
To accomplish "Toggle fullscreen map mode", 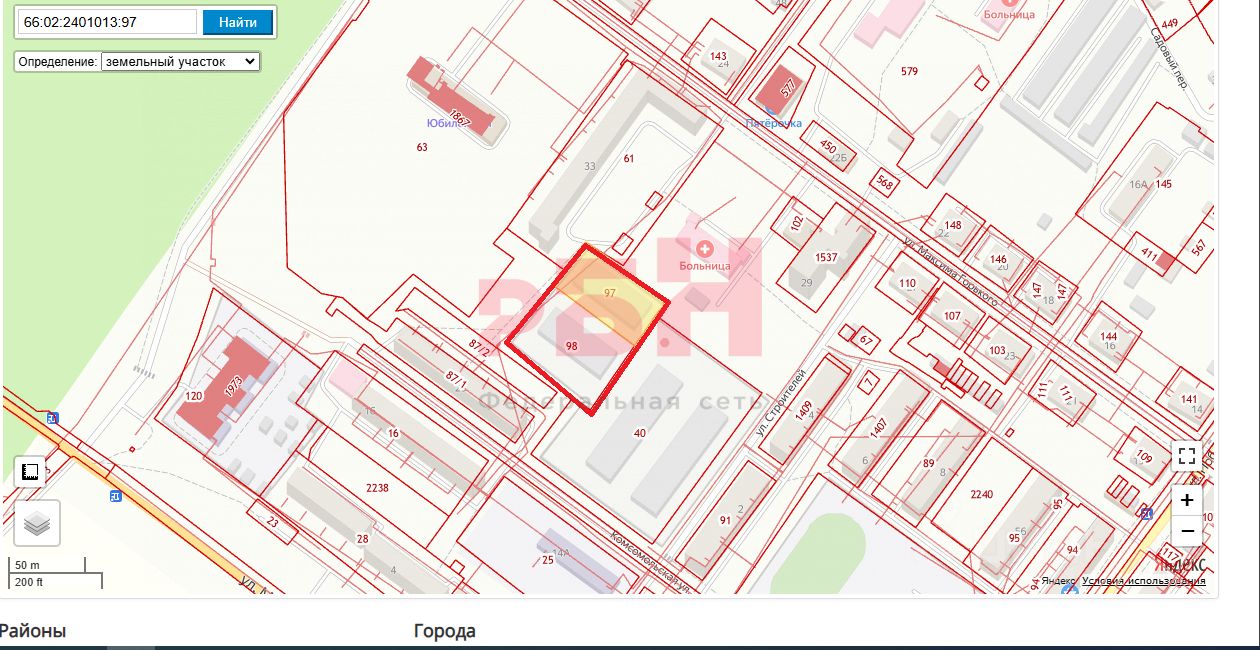I will [x=1187, y=457].
